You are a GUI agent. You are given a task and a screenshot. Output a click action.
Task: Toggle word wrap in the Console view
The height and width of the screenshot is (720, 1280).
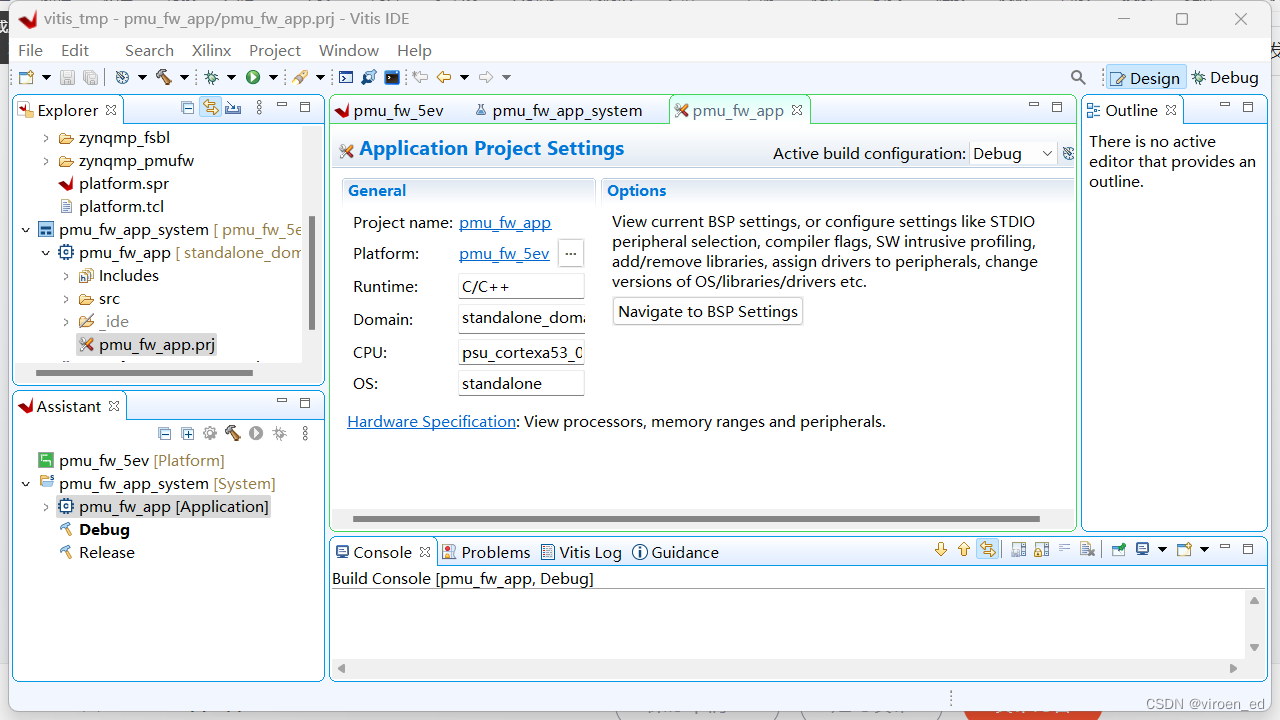1065,549
